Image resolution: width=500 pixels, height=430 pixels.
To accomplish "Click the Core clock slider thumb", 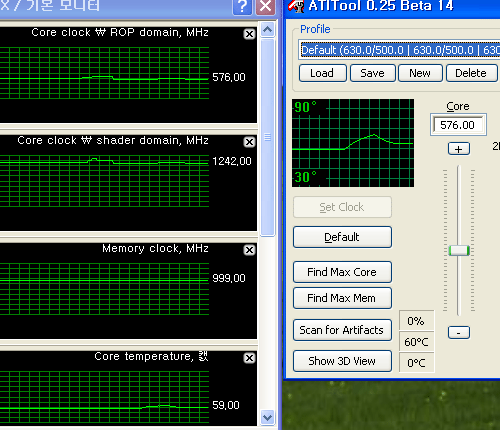I will (459, 250).
